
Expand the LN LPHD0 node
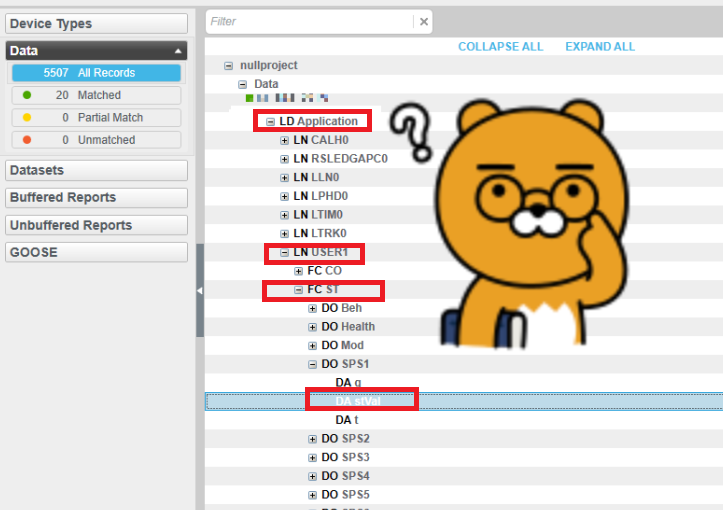(x=284, y=196)
